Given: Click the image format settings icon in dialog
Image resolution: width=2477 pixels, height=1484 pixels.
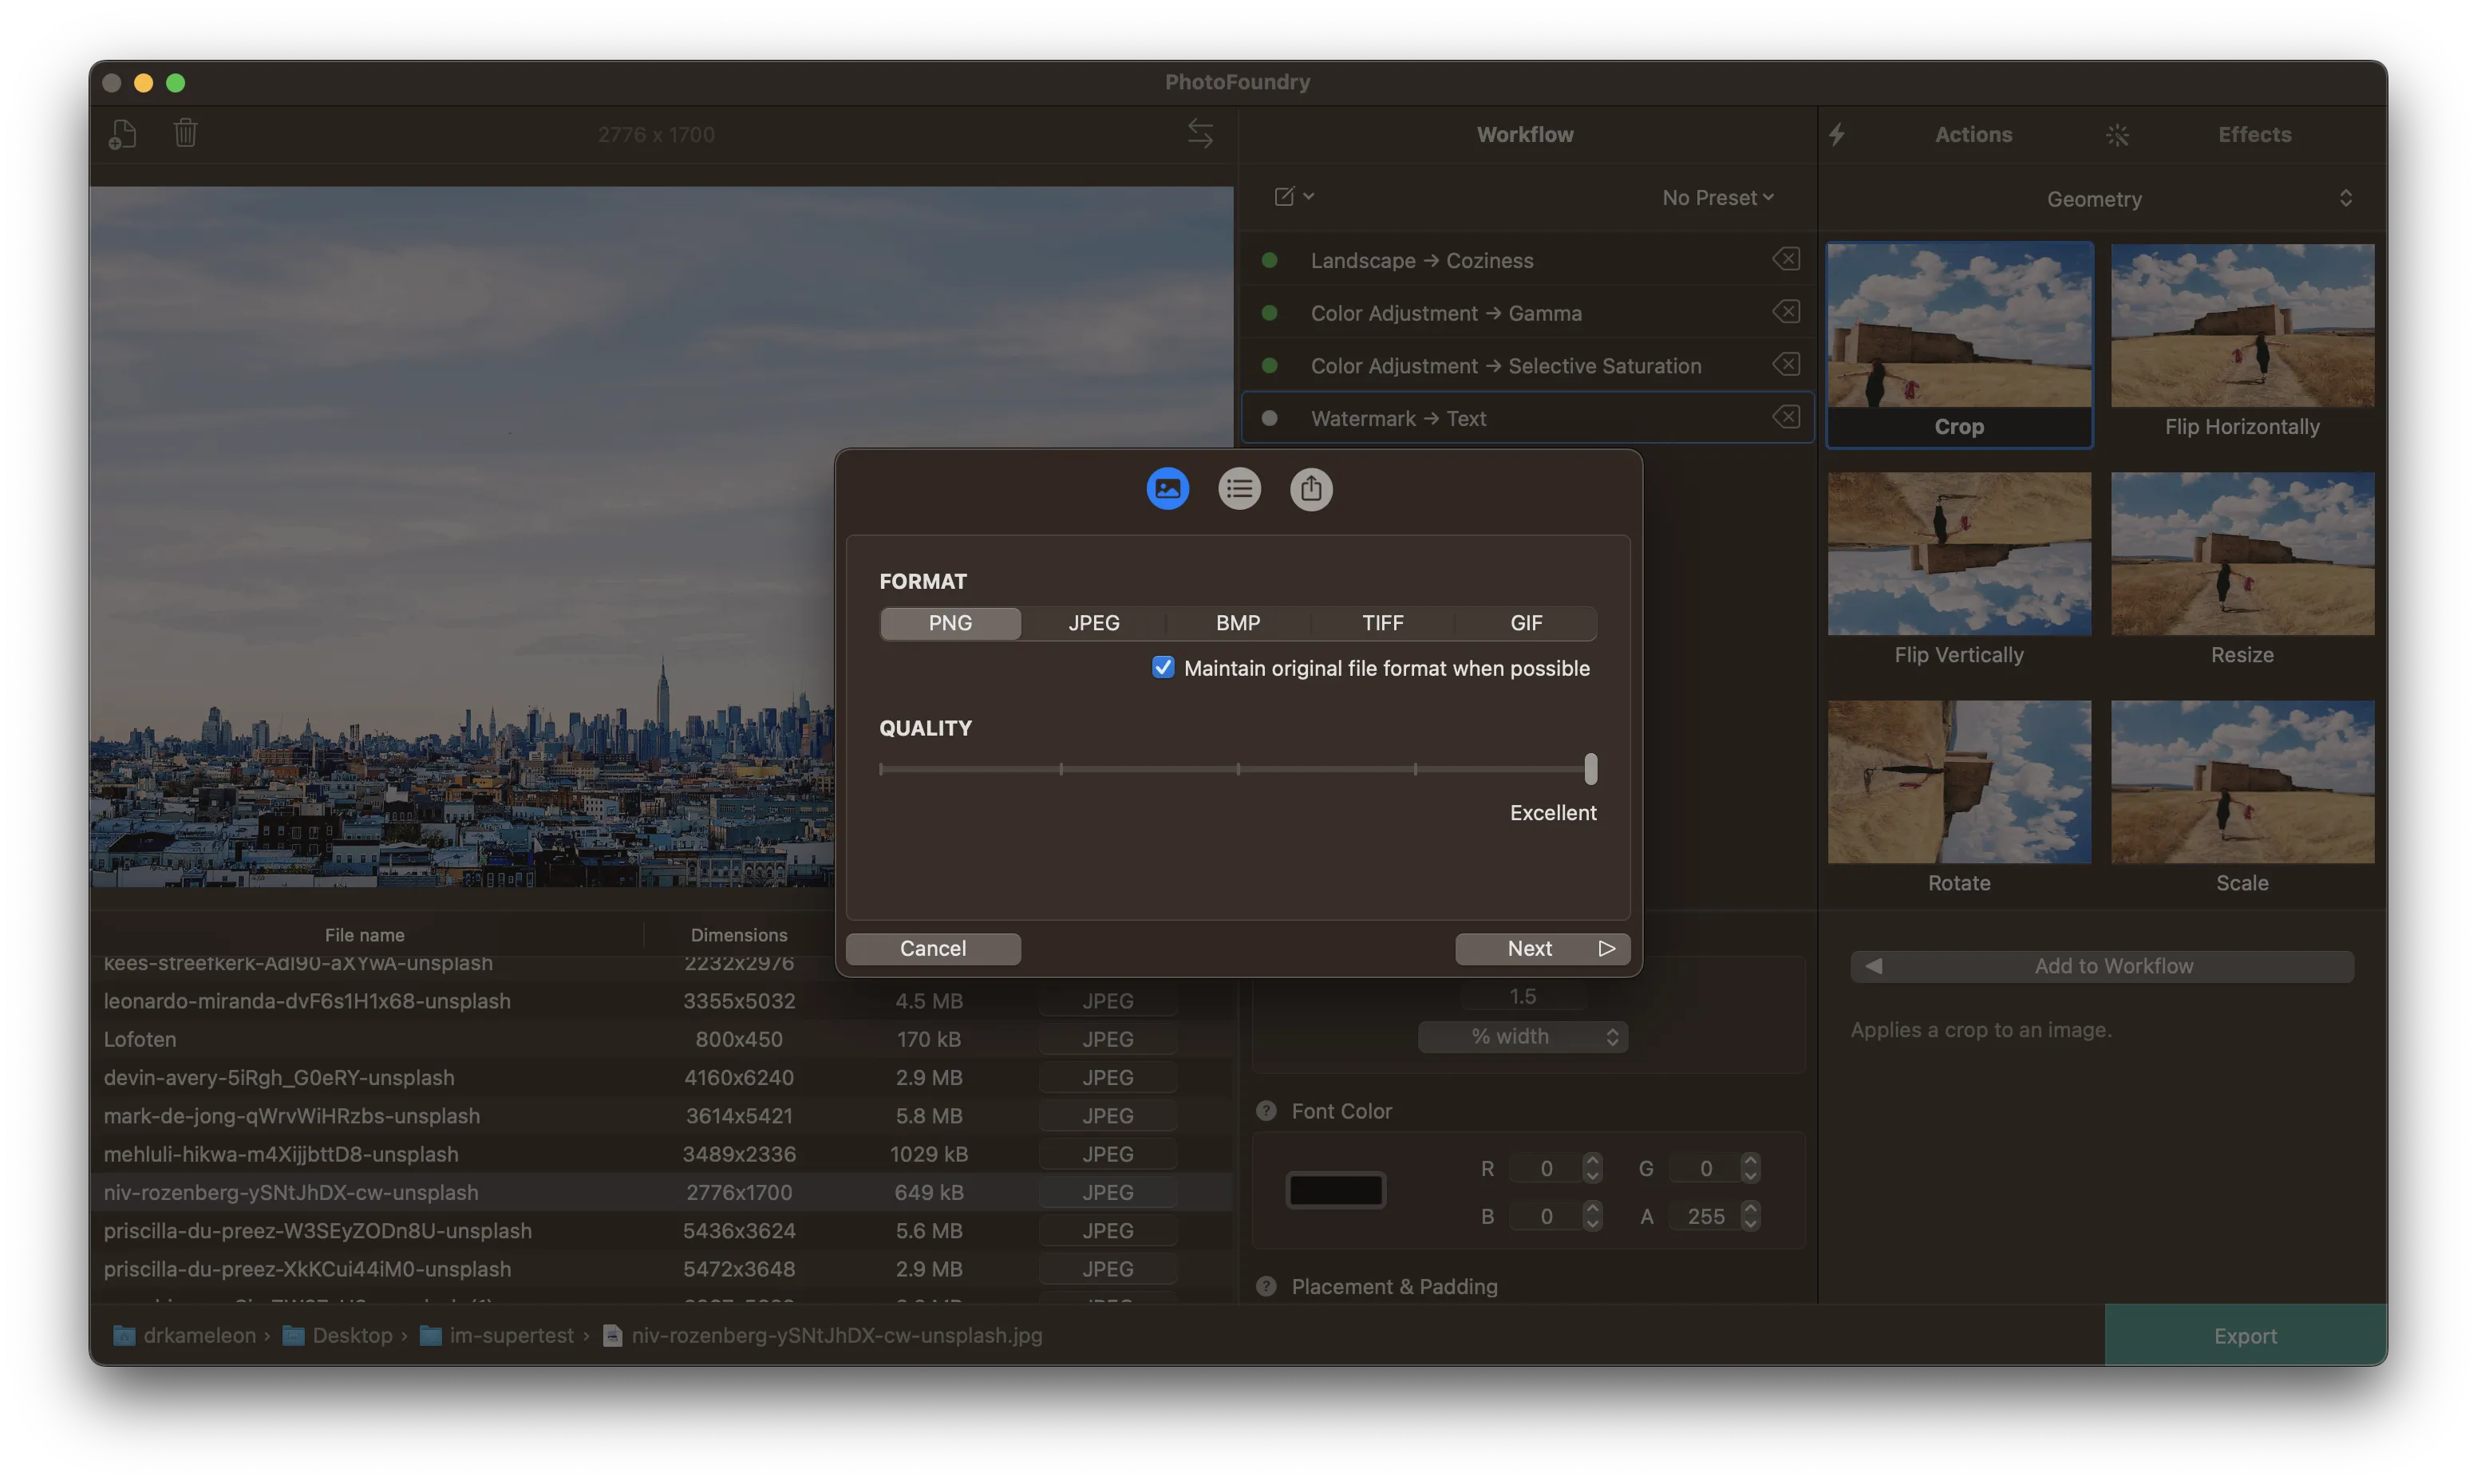Looking at the screenshot, I should (x=1167, y=489).
